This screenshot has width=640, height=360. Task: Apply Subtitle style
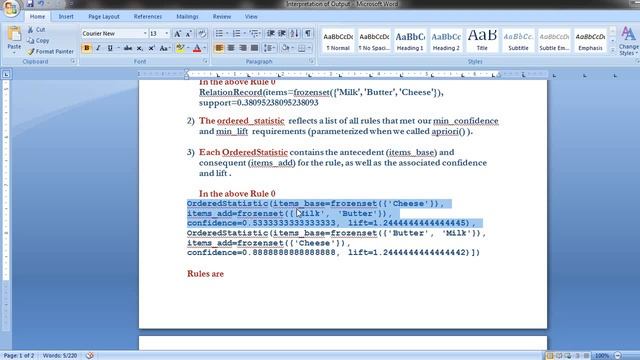(x=518, y=41)
